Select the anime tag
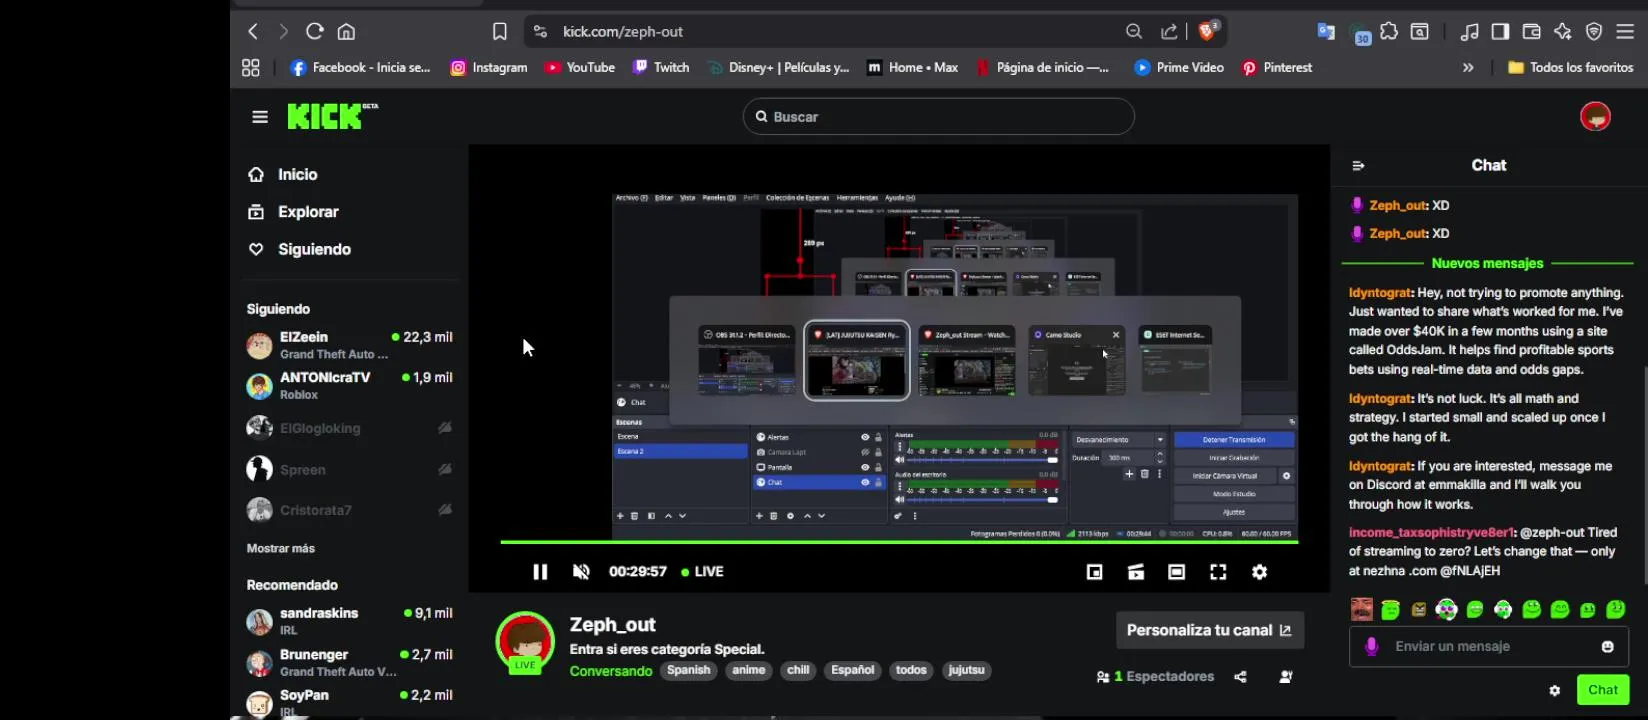The height and width of the screenshot is (720, 1648). 748,670
